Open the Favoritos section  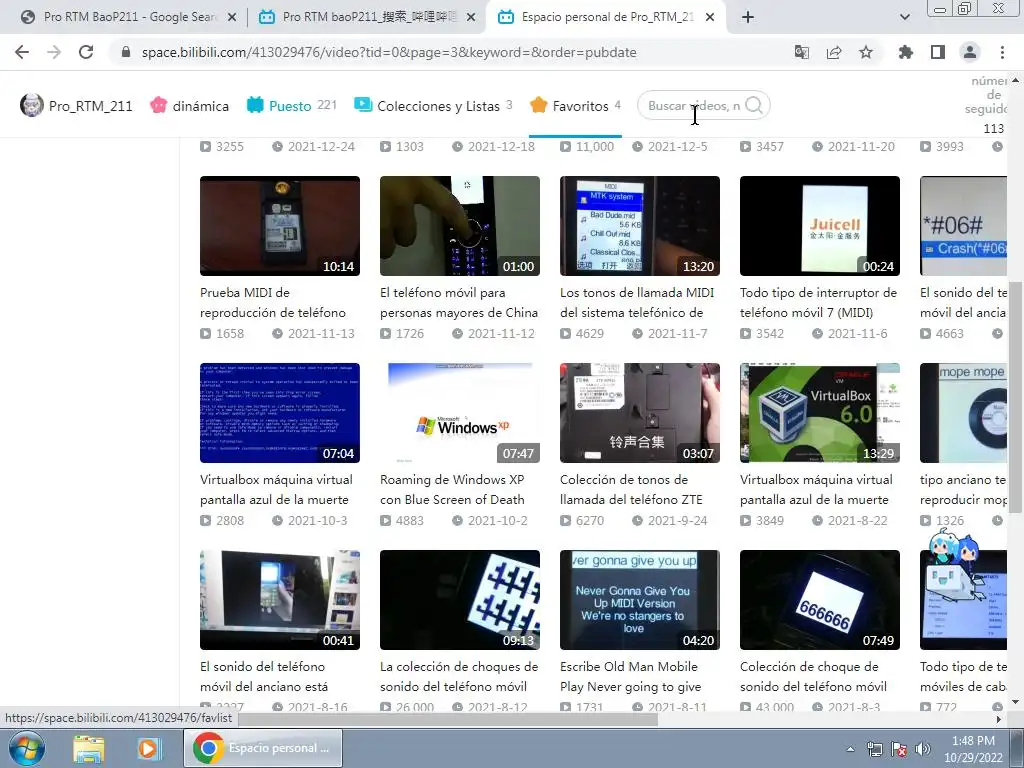tap(575, 106)
